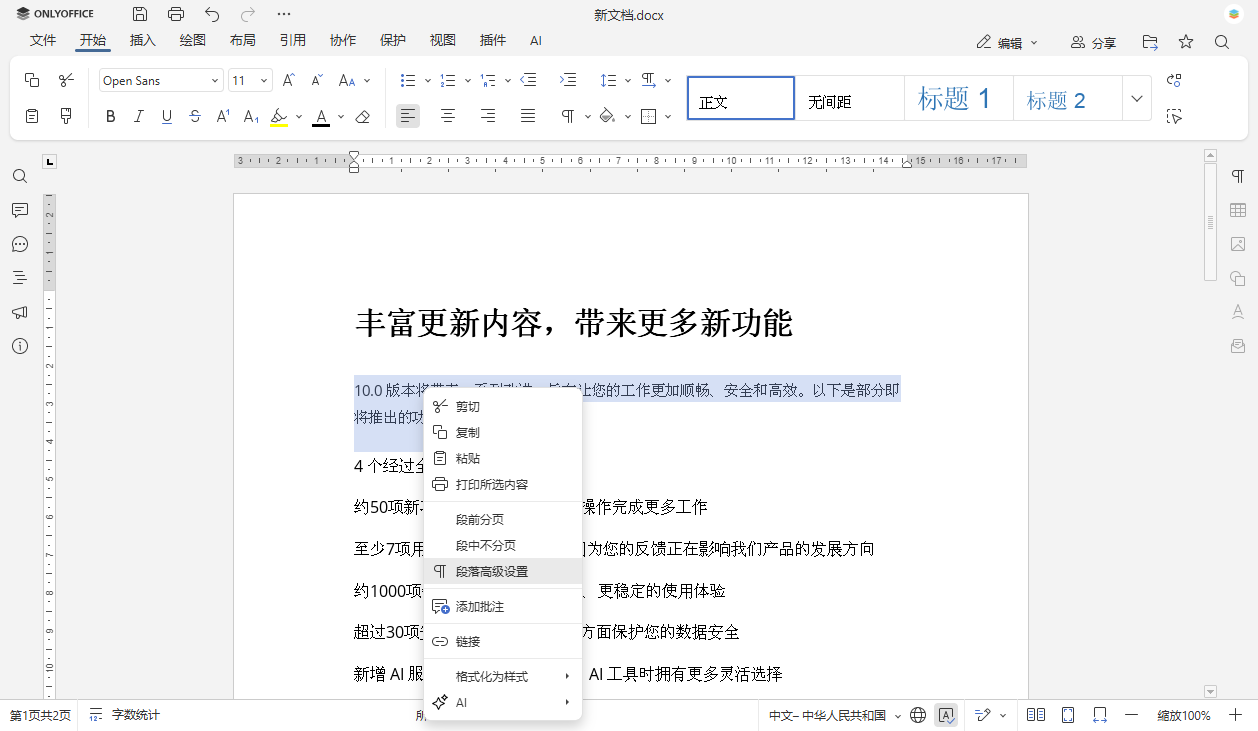Click the 分享 share button
This screenshot has width=1258, height=731.
pos(1093,42)
